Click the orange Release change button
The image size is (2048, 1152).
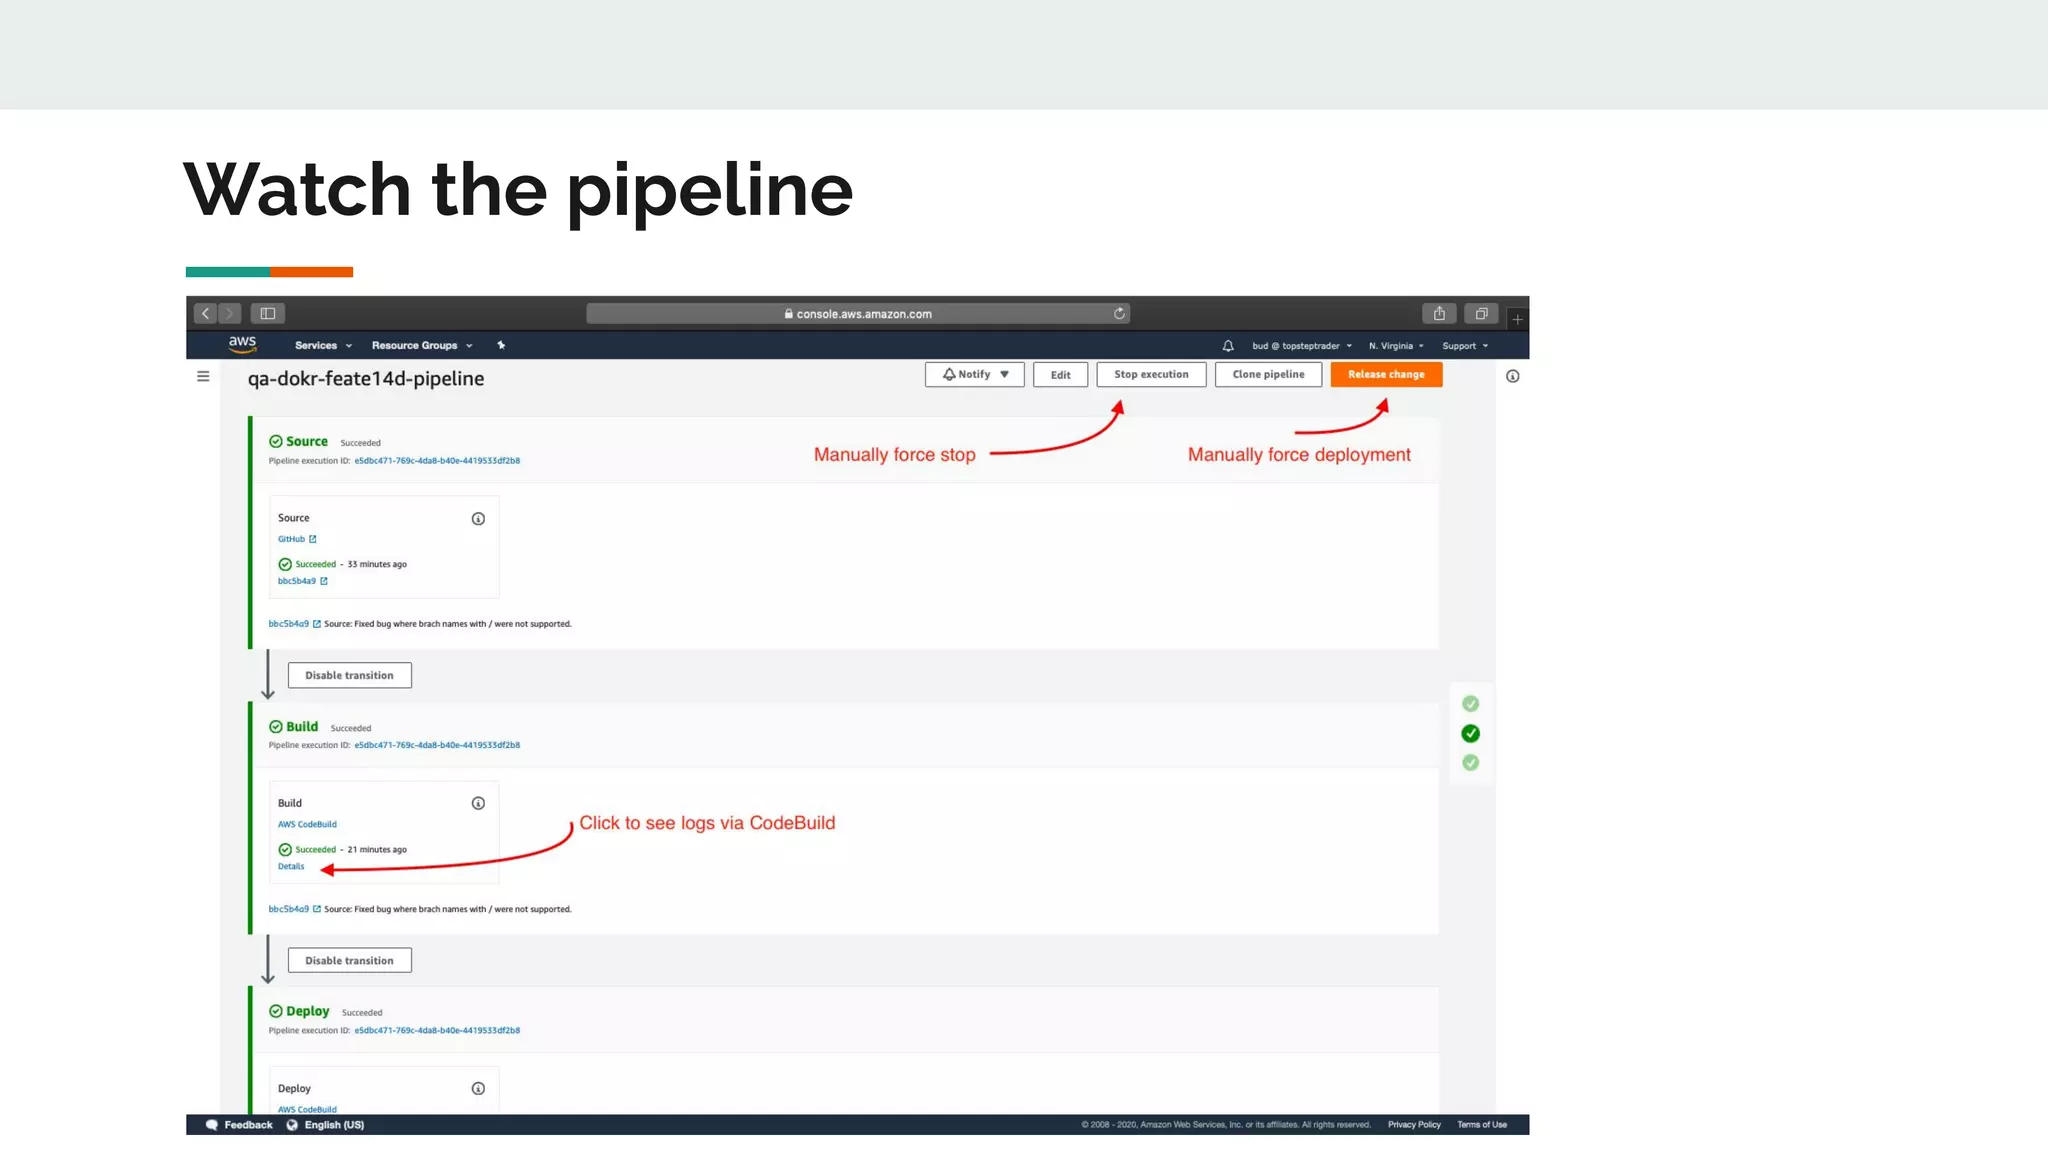click(x=1386, y=374)
